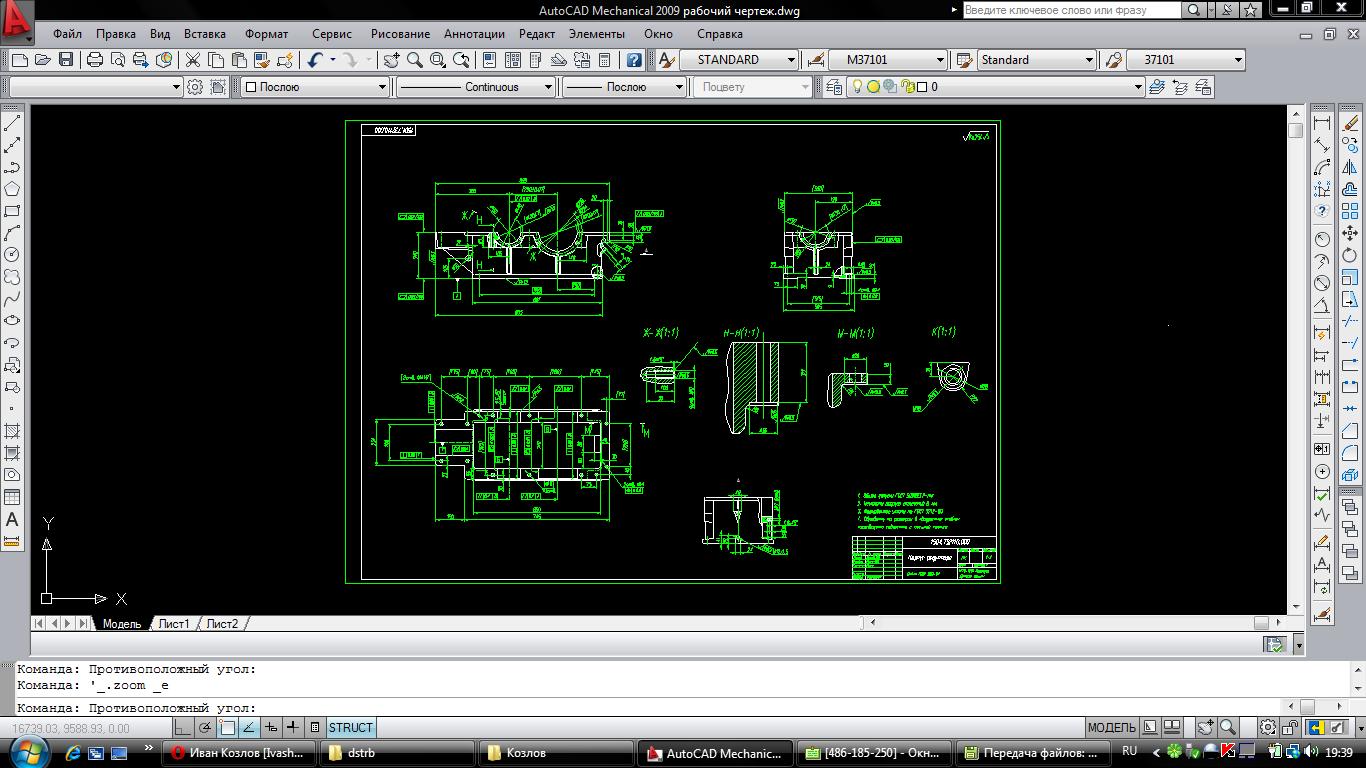Activate the realtime Zoom magnifier tool

[415, 60]
